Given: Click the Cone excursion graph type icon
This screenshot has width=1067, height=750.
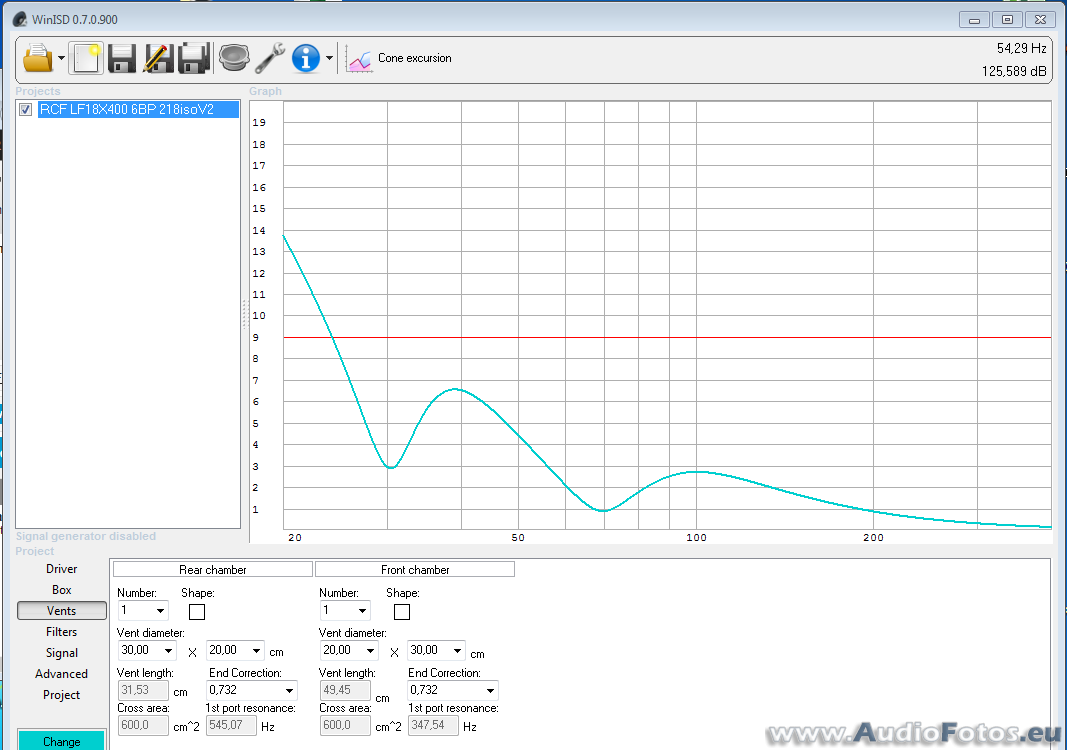Looking at the screenshot, I should click(359, 59).
